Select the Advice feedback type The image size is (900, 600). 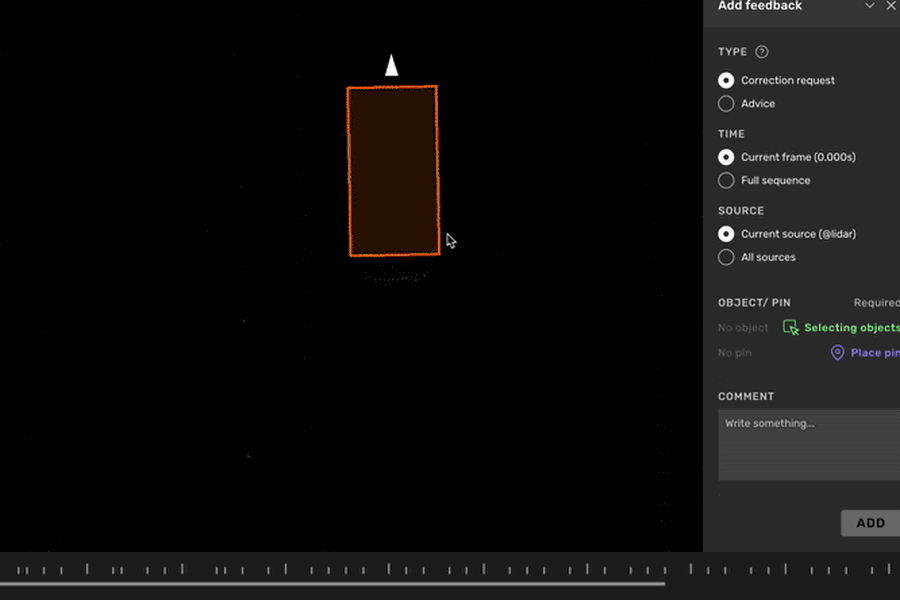tap(726, 104)
